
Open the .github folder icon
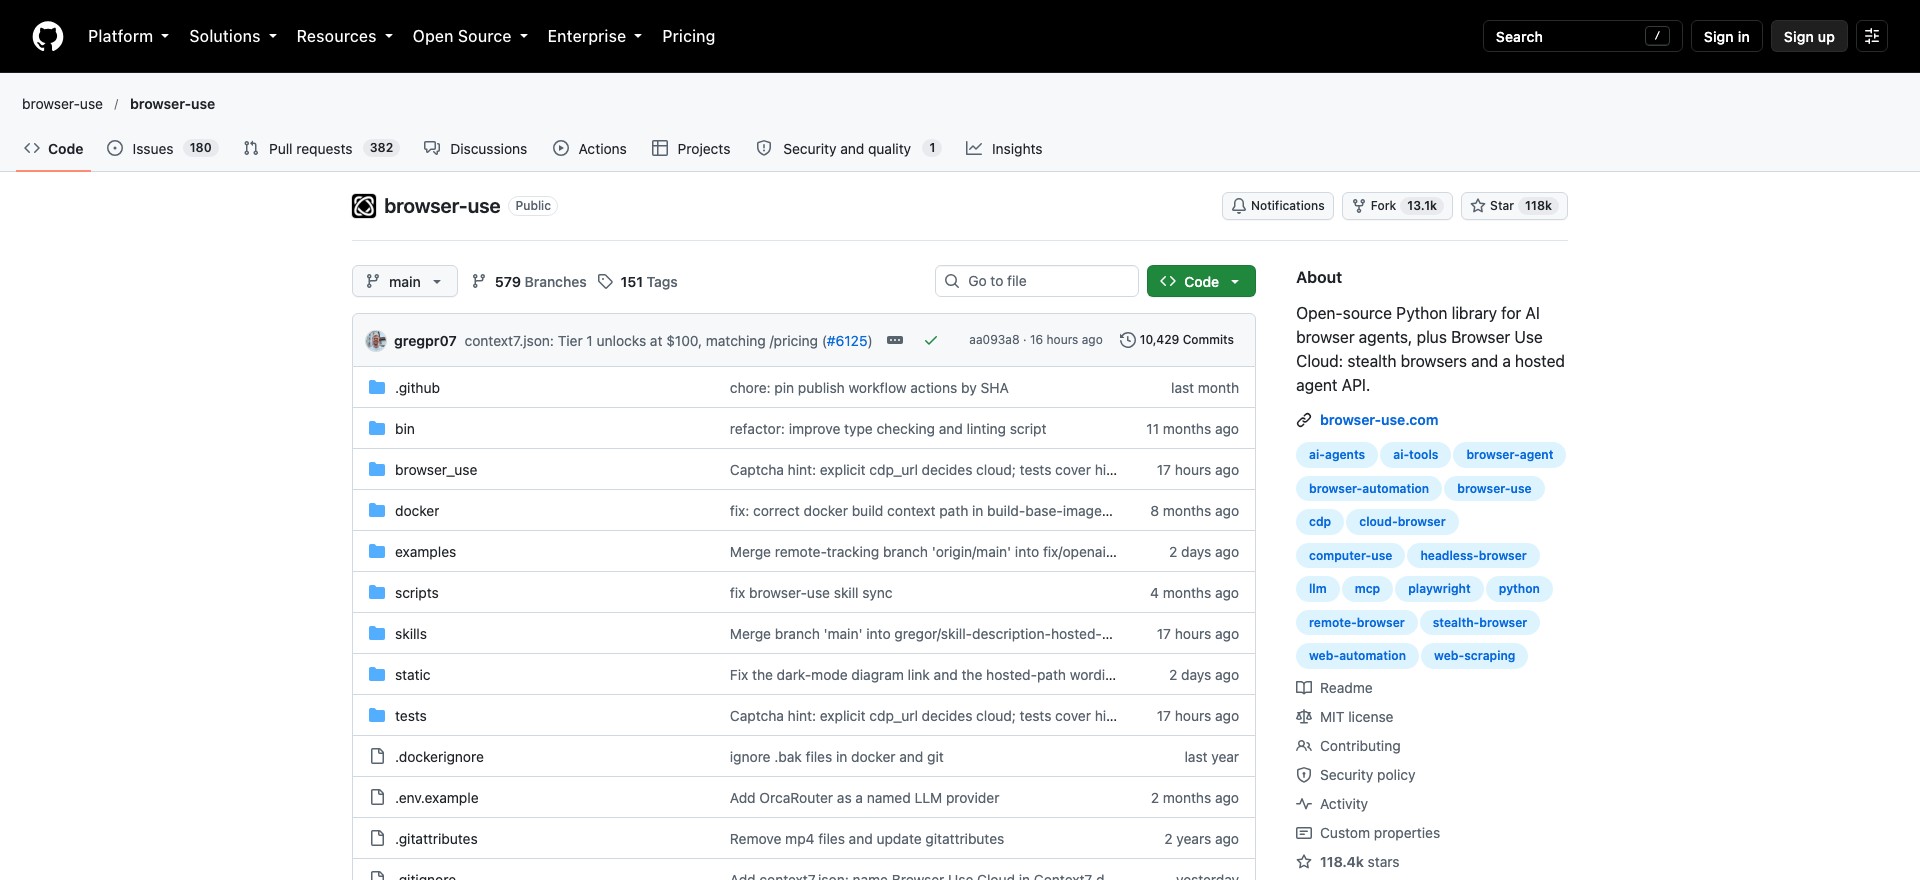pyautogui.click(x=377, y=387)
